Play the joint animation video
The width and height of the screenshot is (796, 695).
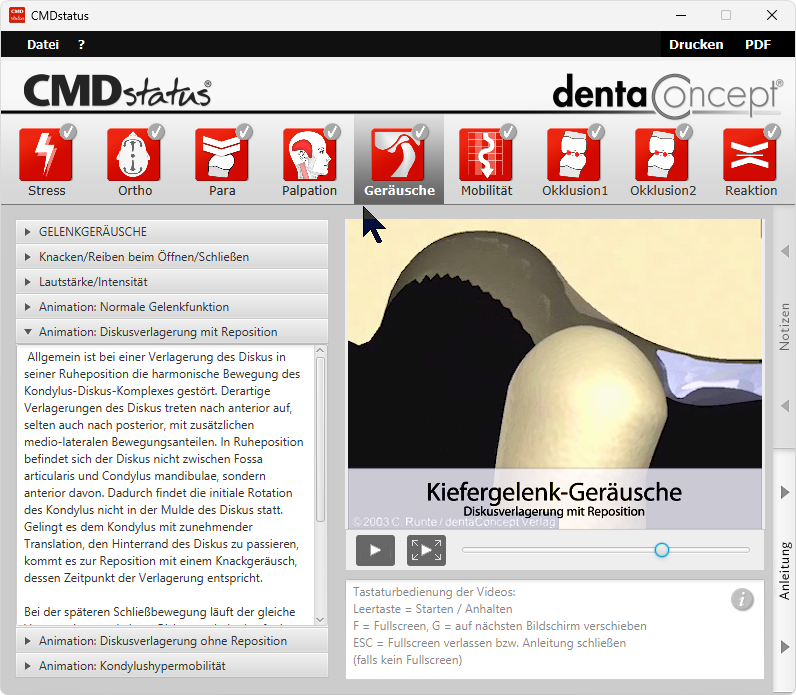375,550
